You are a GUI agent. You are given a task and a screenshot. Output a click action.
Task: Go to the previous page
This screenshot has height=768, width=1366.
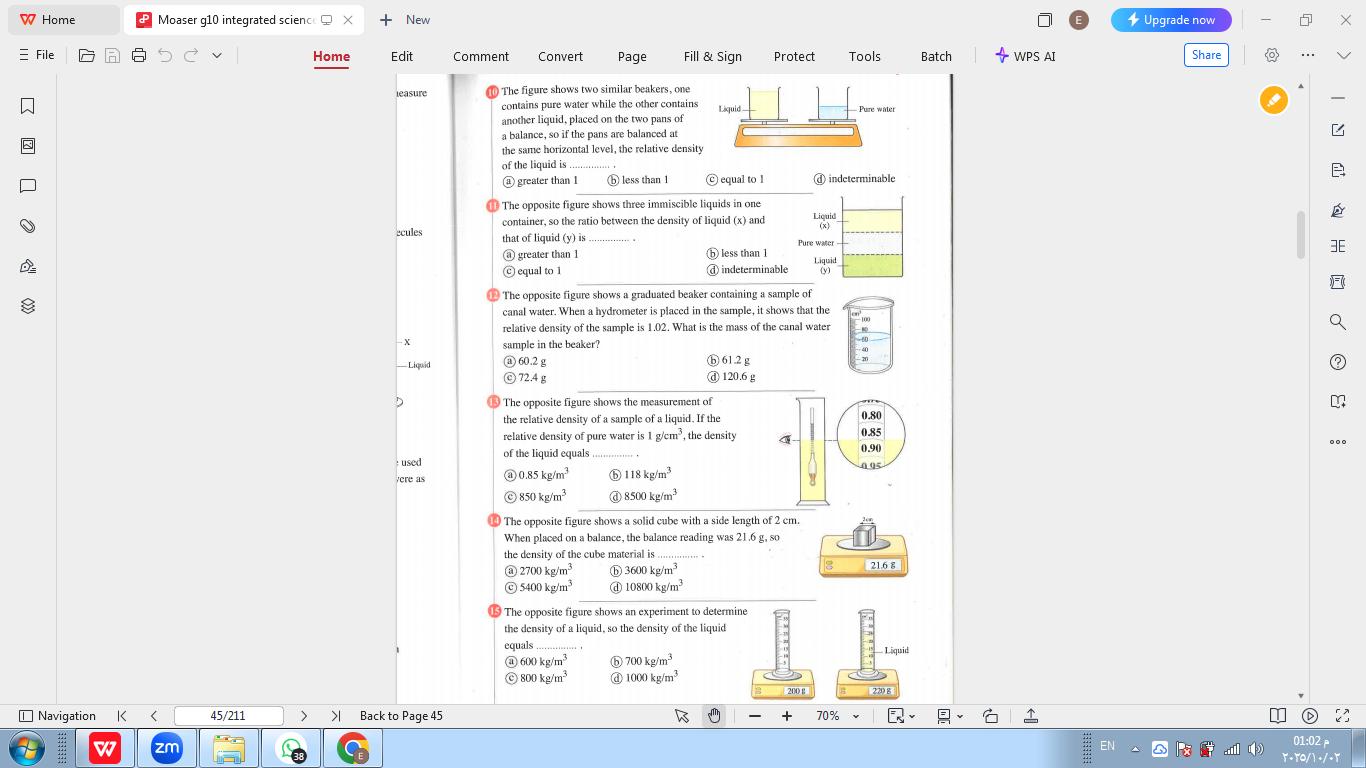pos(154,716)
